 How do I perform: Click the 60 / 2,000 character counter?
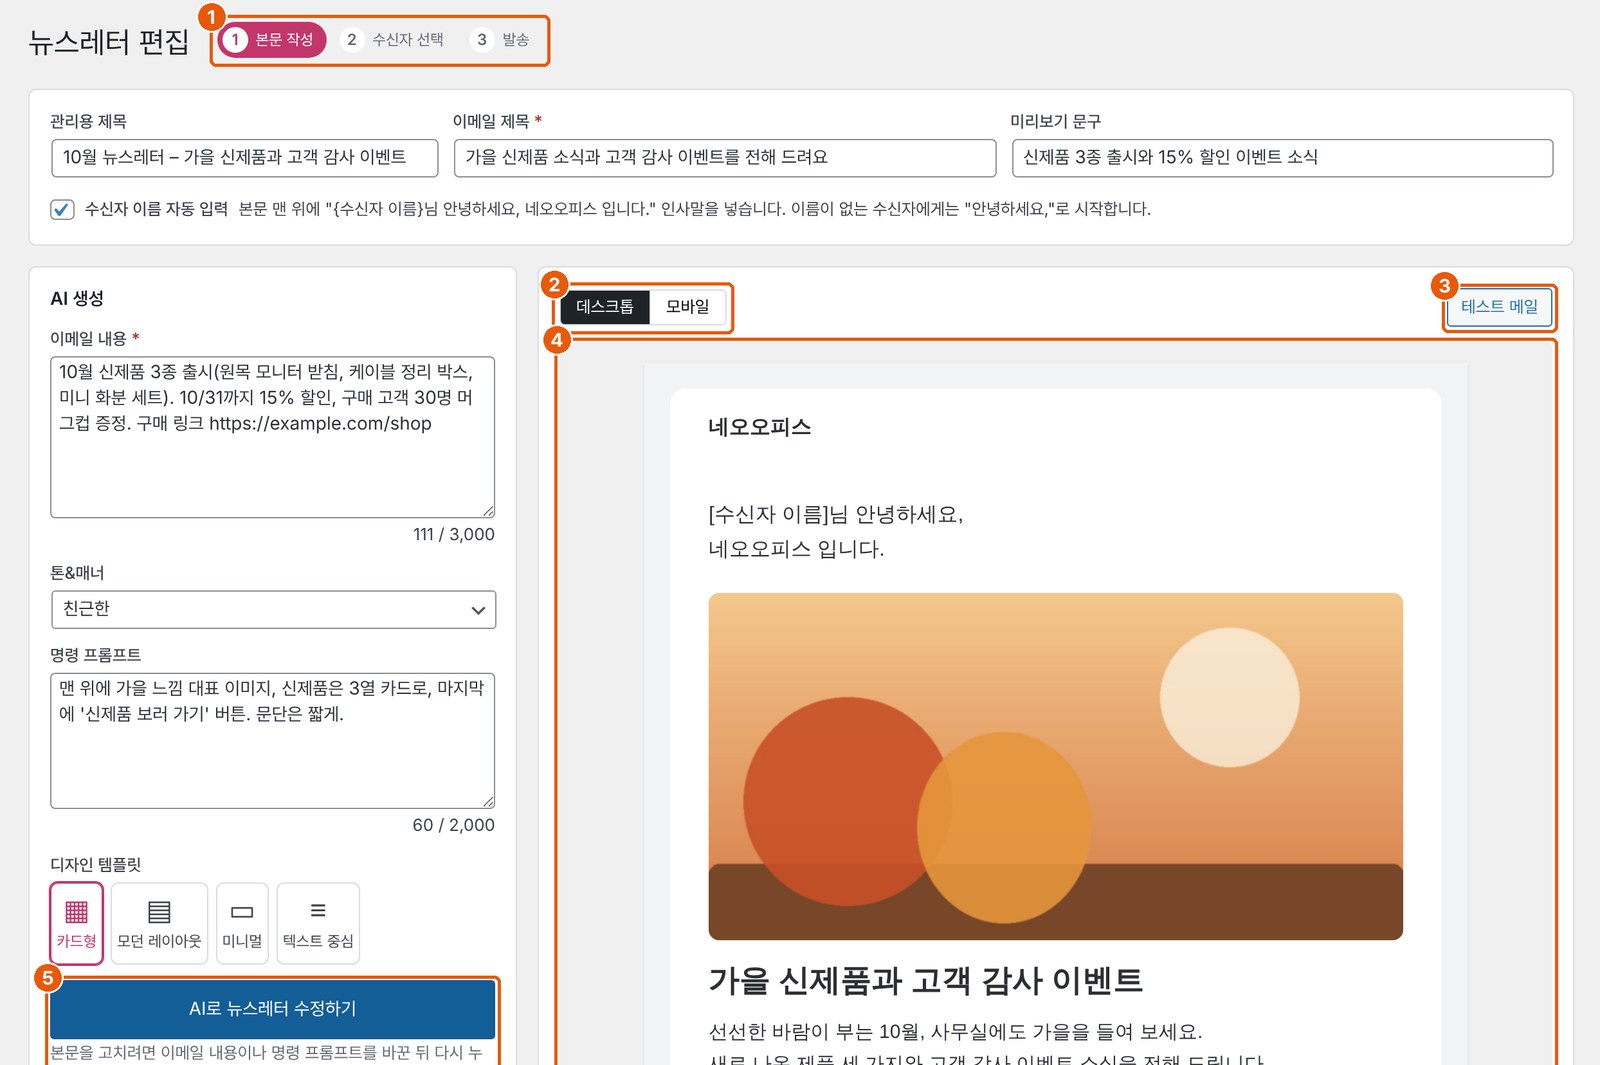click(454, 826)
